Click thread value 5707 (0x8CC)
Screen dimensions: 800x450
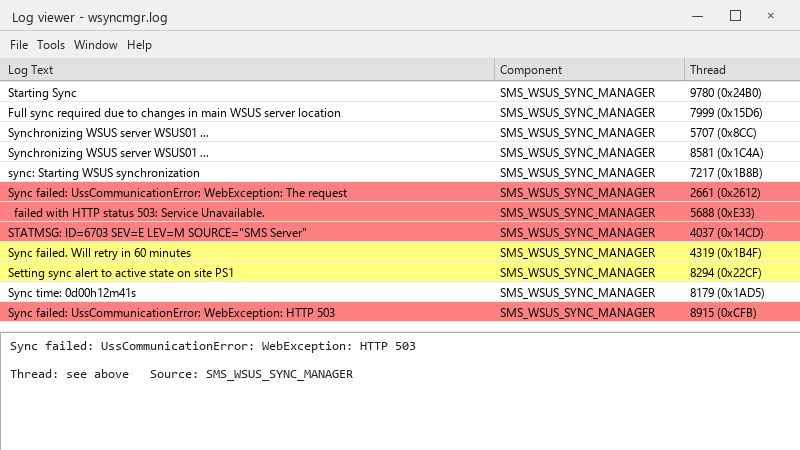coord(723,133)
